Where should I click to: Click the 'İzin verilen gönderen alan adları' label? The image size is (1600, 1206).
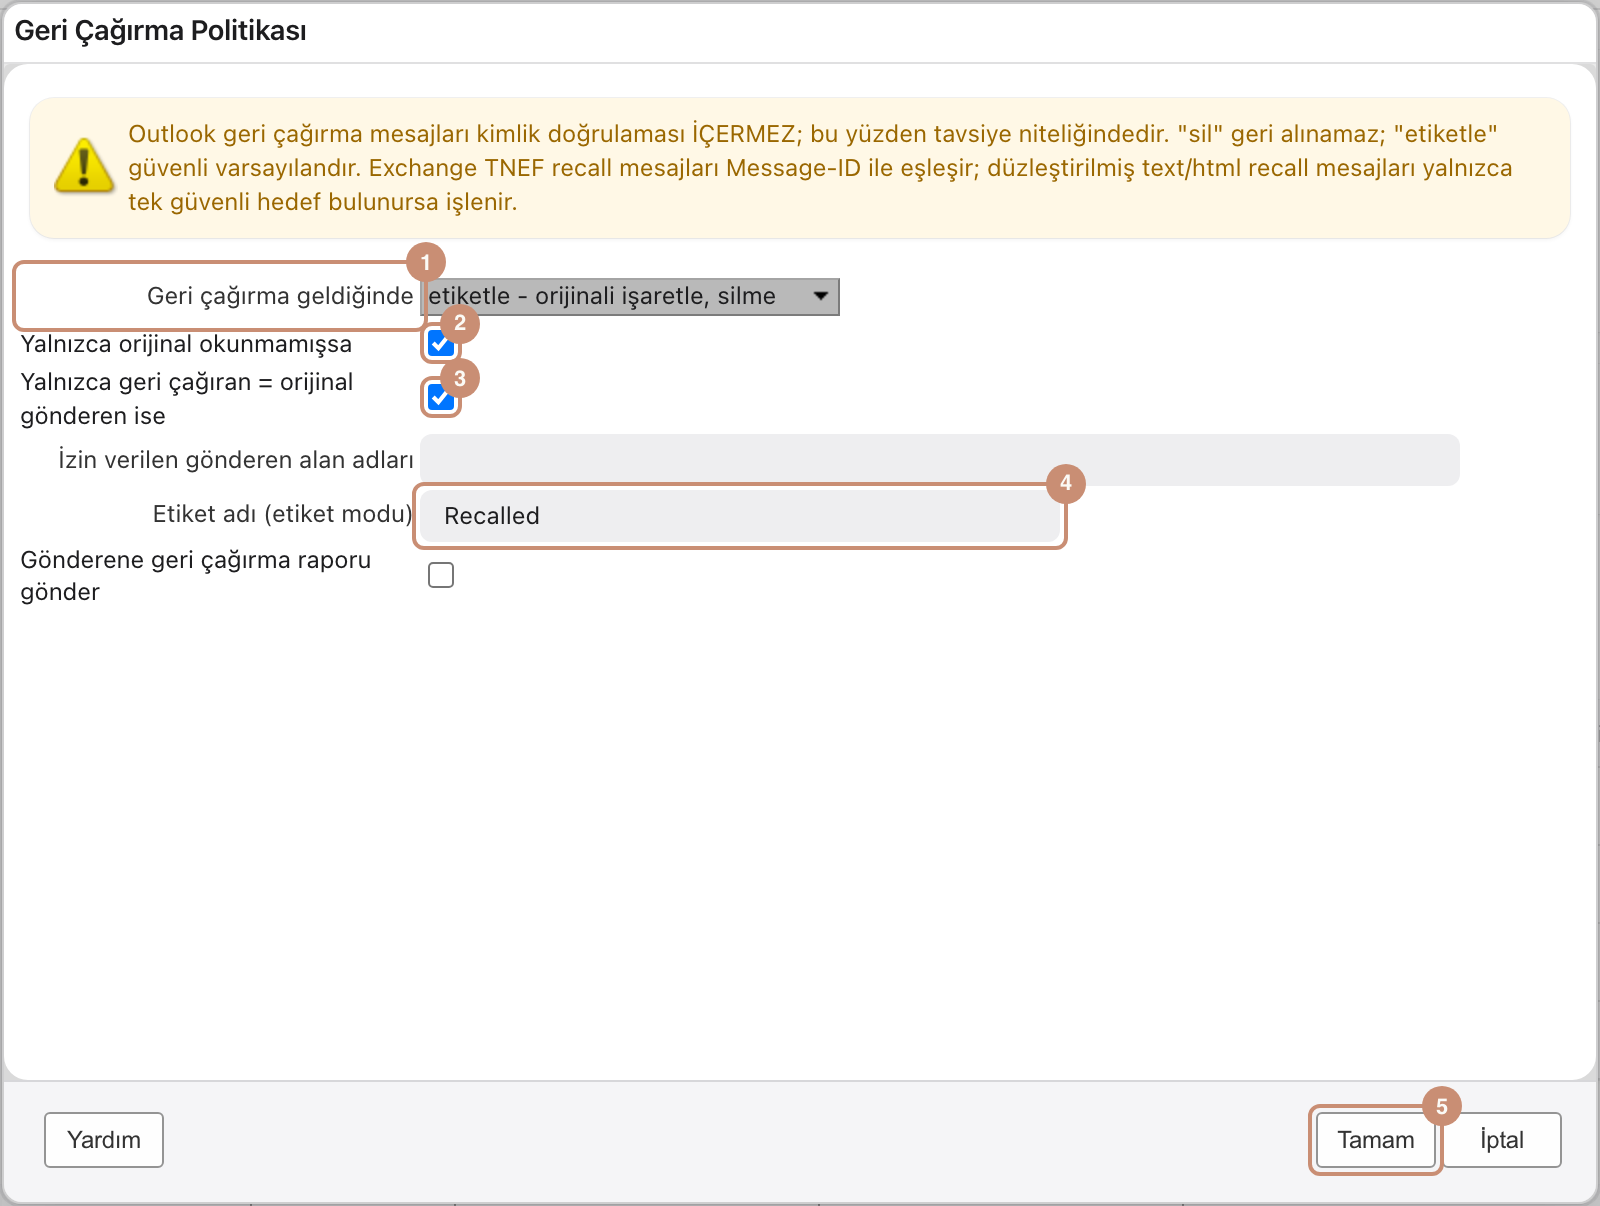click(x=236, y=460)
